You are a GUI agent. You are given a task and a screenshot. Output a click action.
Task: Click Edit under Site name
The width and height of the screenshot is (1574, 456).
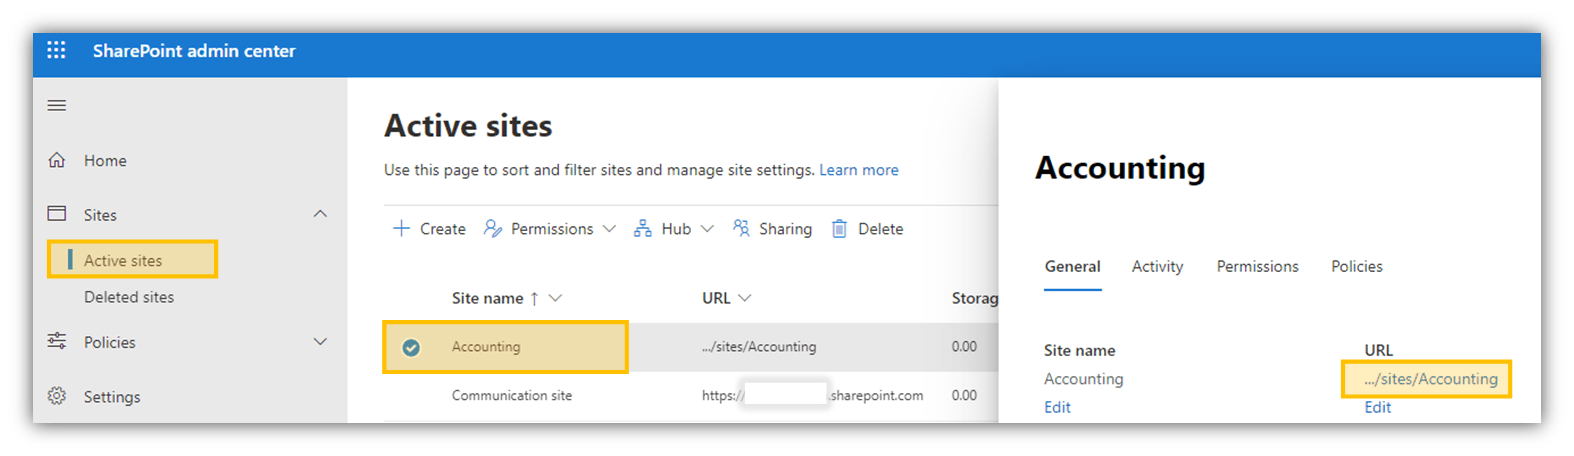click(1057, 407)
